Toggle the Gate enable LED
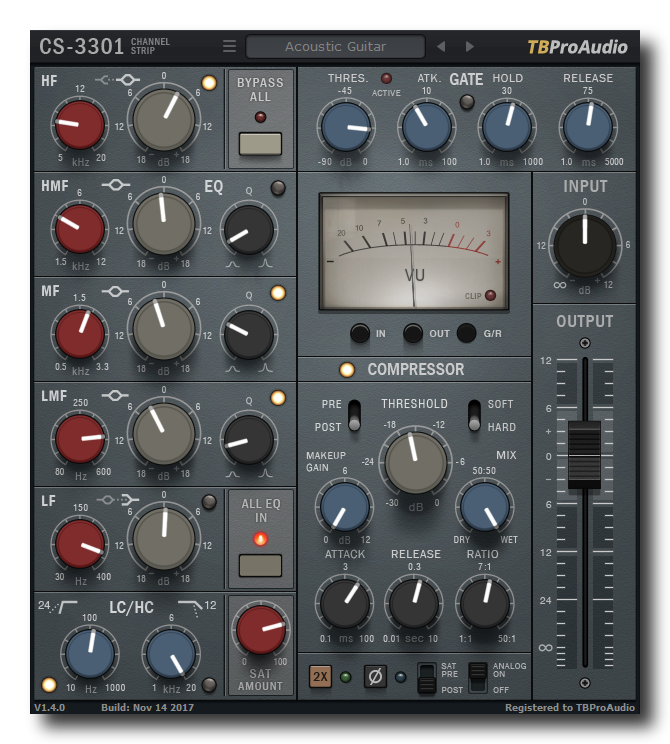This screenshot has height=744, width=670. 467,102
